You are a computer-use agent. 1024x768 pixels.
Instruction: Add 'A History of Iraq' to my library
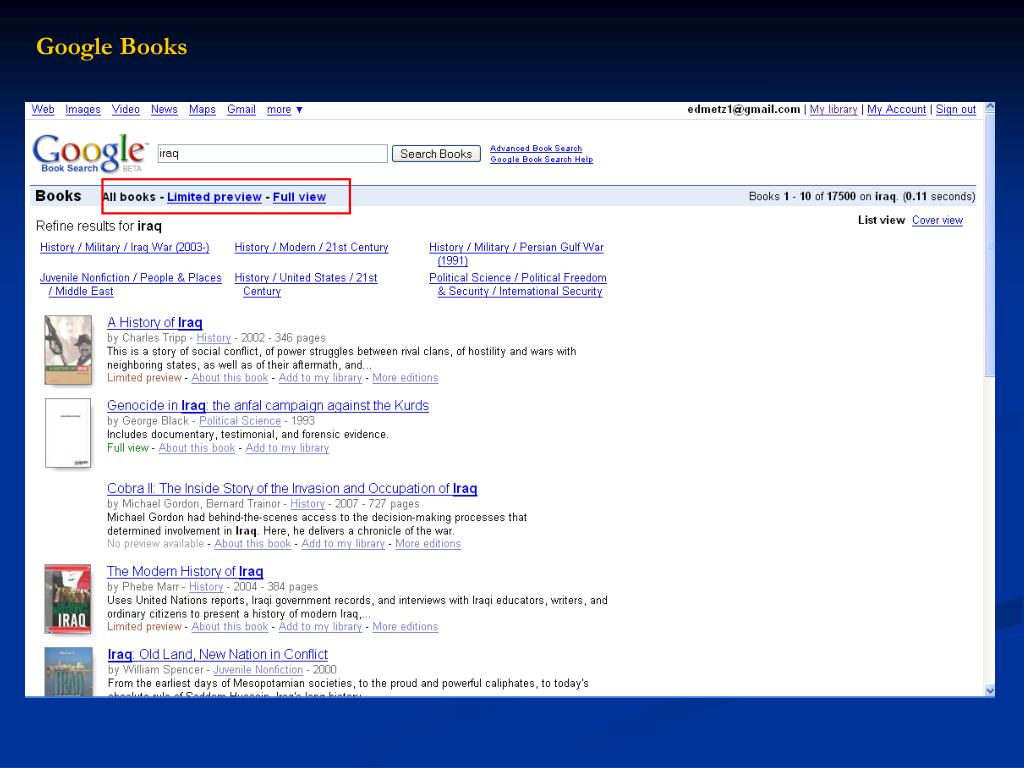320,378
